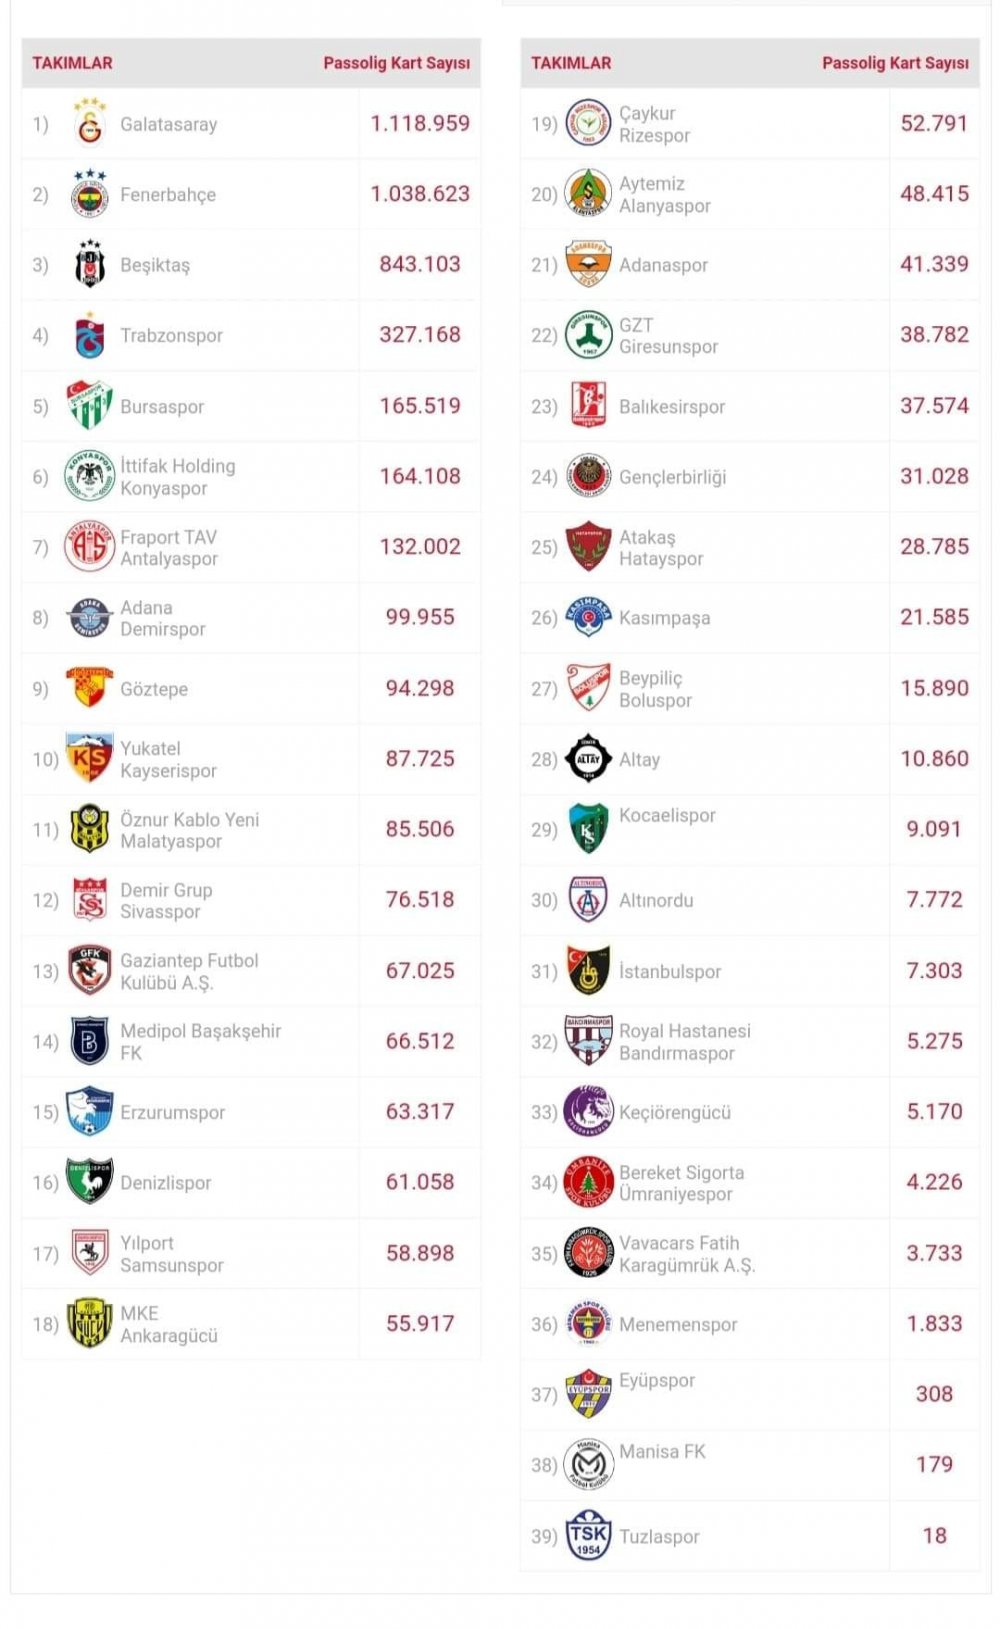Image resolution: width=1000 pixels, height=1629 pixels.
Task: Click the Kocaelispor team name
Action: [667, 815]
